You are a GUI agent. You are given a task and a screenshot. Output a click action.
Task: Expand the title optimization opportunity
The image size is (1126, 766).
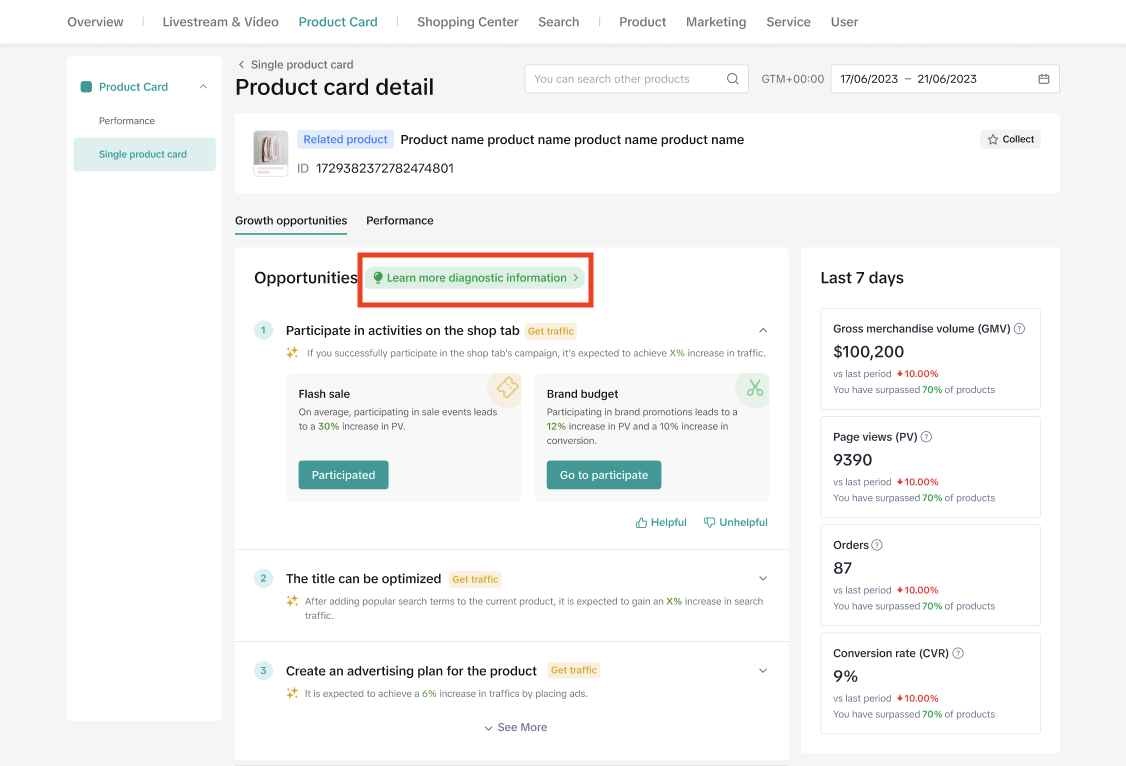(x=763, y=578)
